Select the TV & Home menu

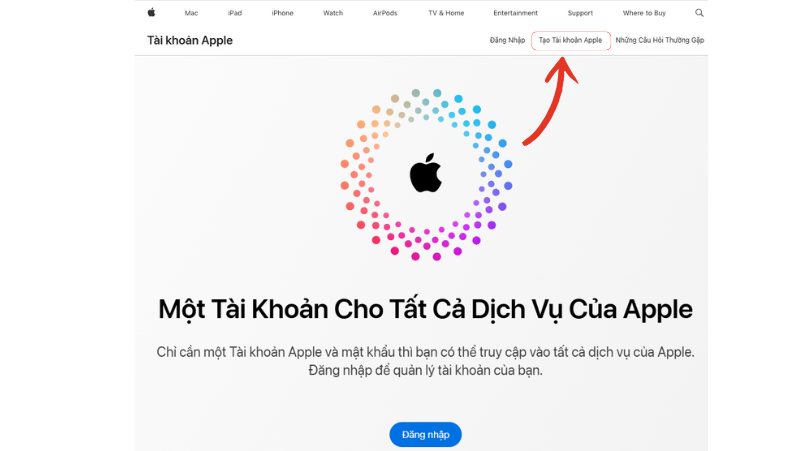pyautogui.click(x=446, y=13)
